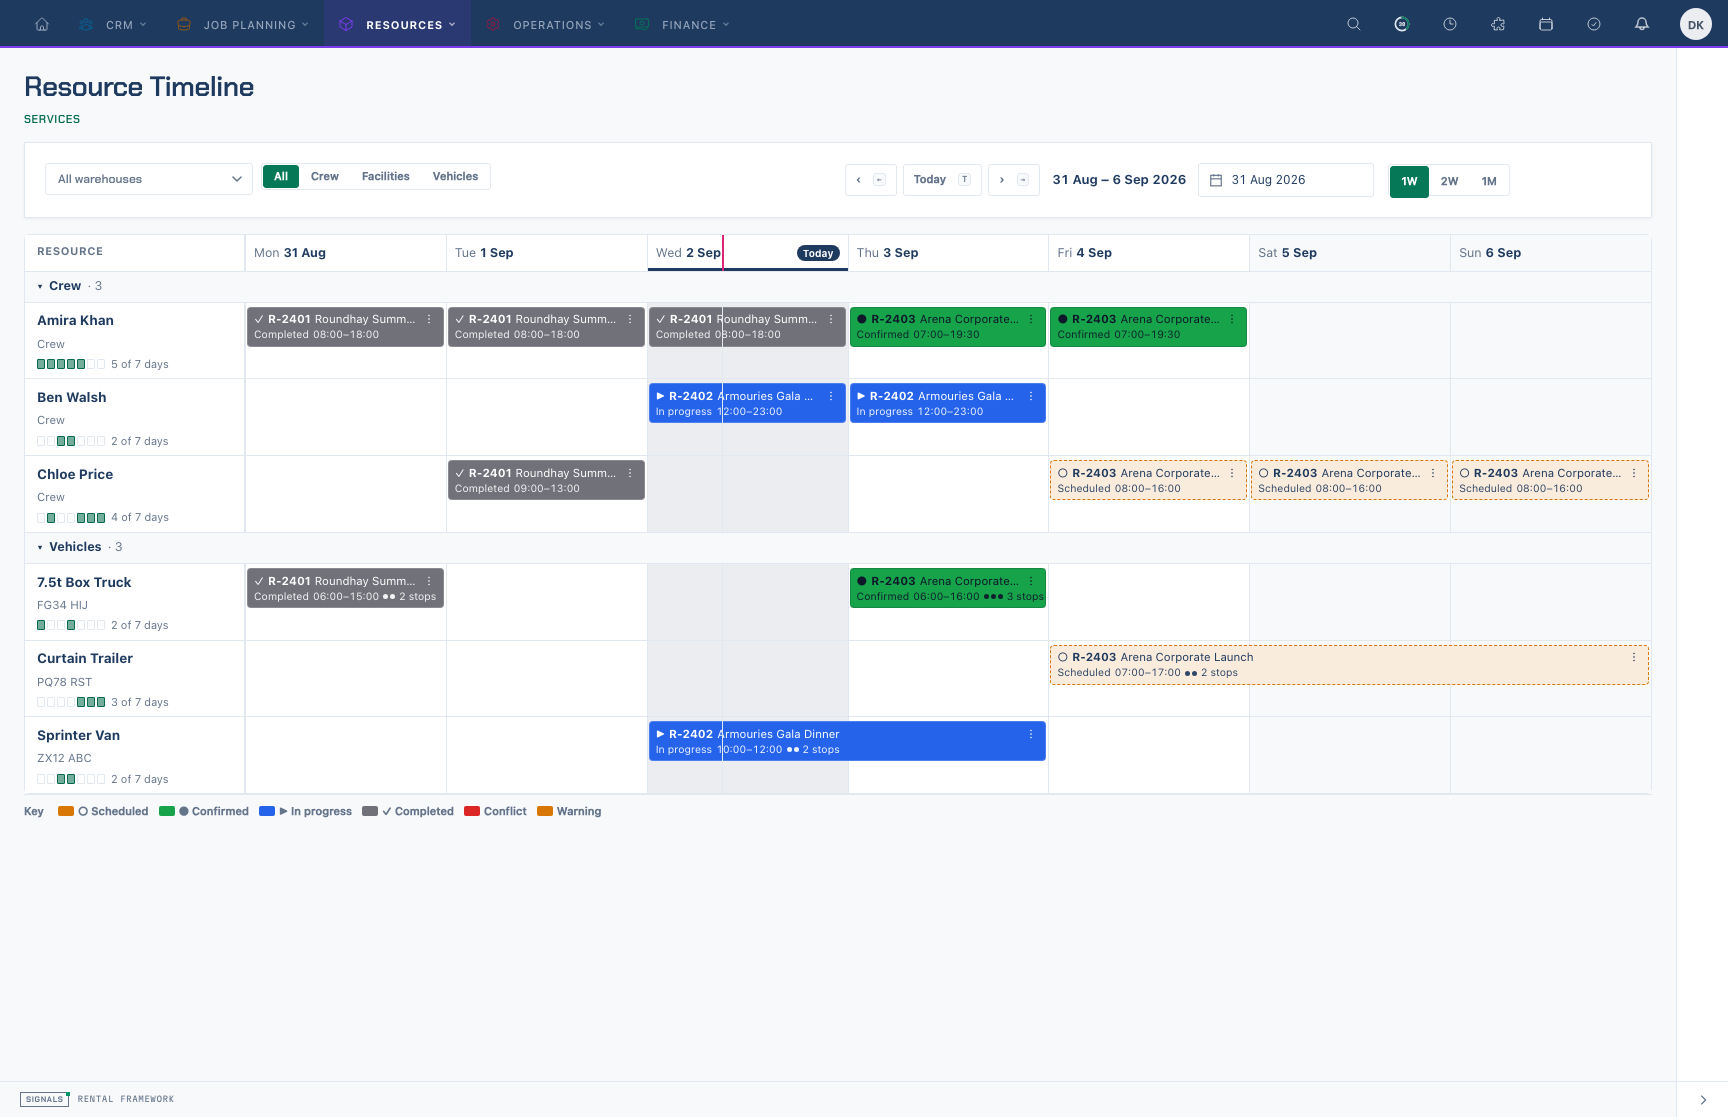Open options menu on Sprinter Van booking
1728x1117 pixels.
pos(1031,734)
